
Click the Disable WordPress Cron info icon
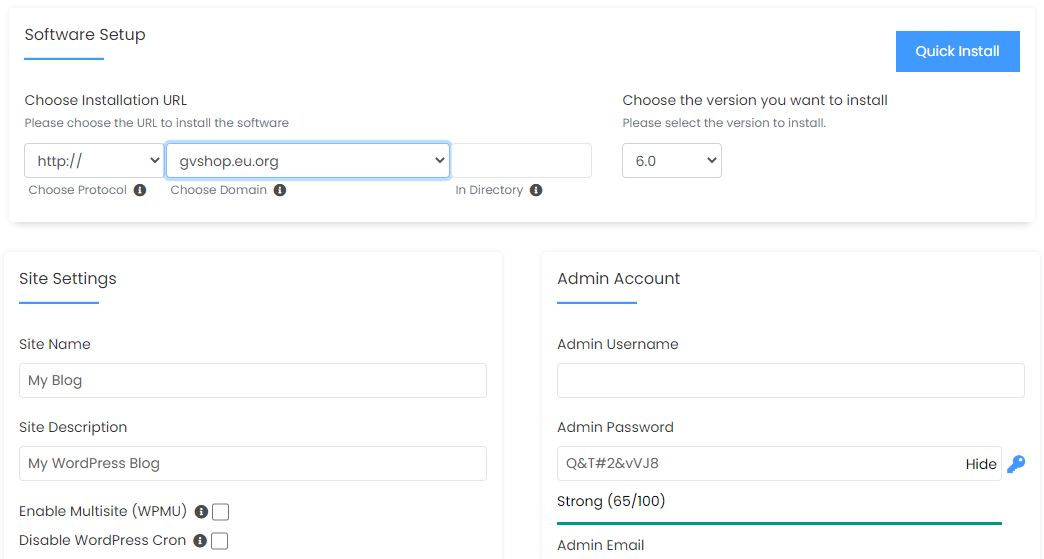click(200, 541)
